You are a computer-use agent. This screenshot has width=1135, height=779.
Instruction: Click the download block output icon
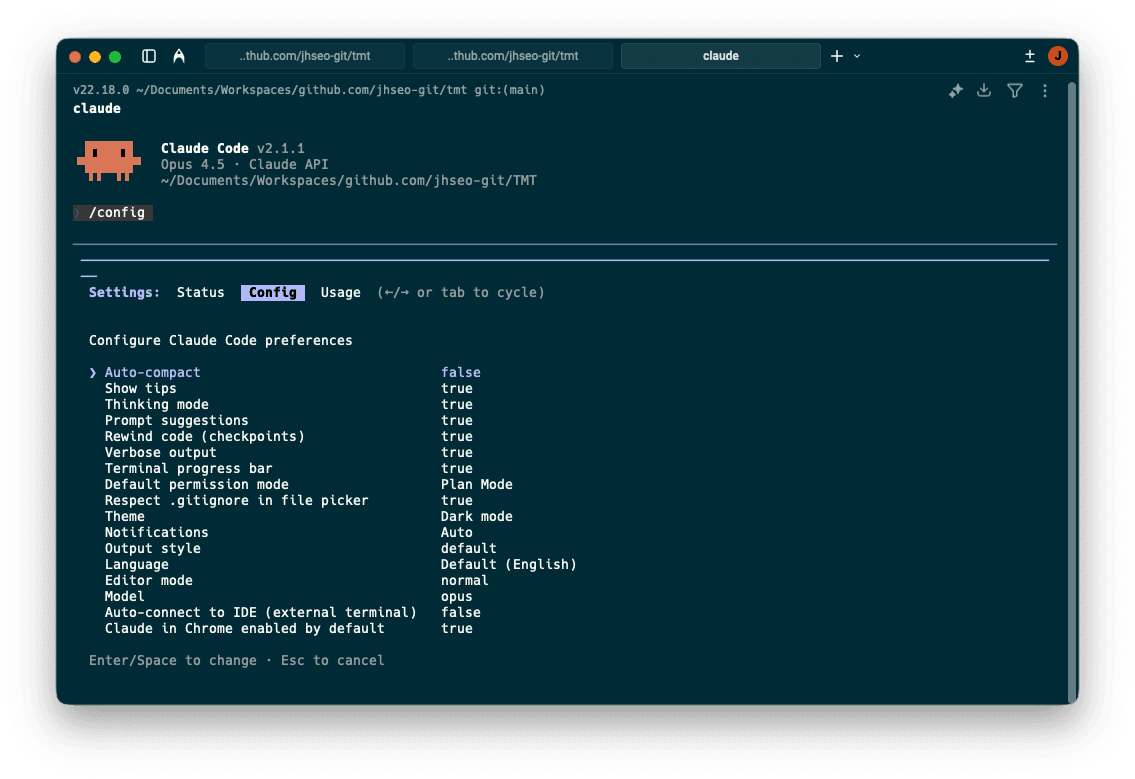click(984, 91)
